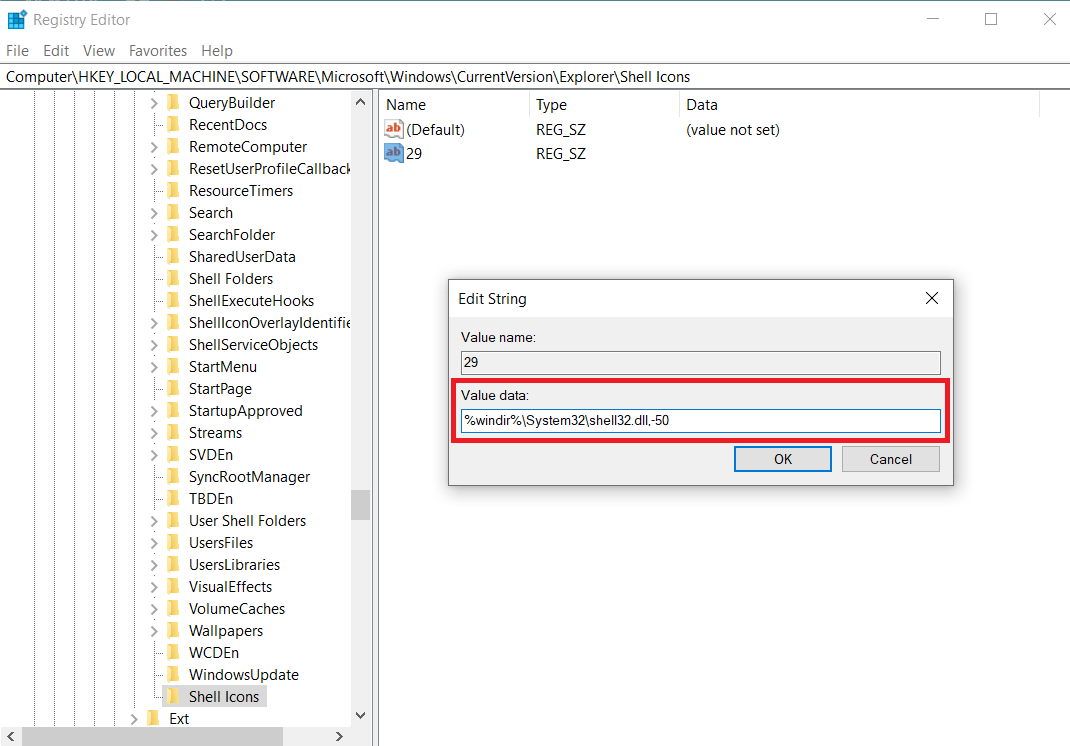Click the VisualEffects folder icon

click(x=173, y=586)
